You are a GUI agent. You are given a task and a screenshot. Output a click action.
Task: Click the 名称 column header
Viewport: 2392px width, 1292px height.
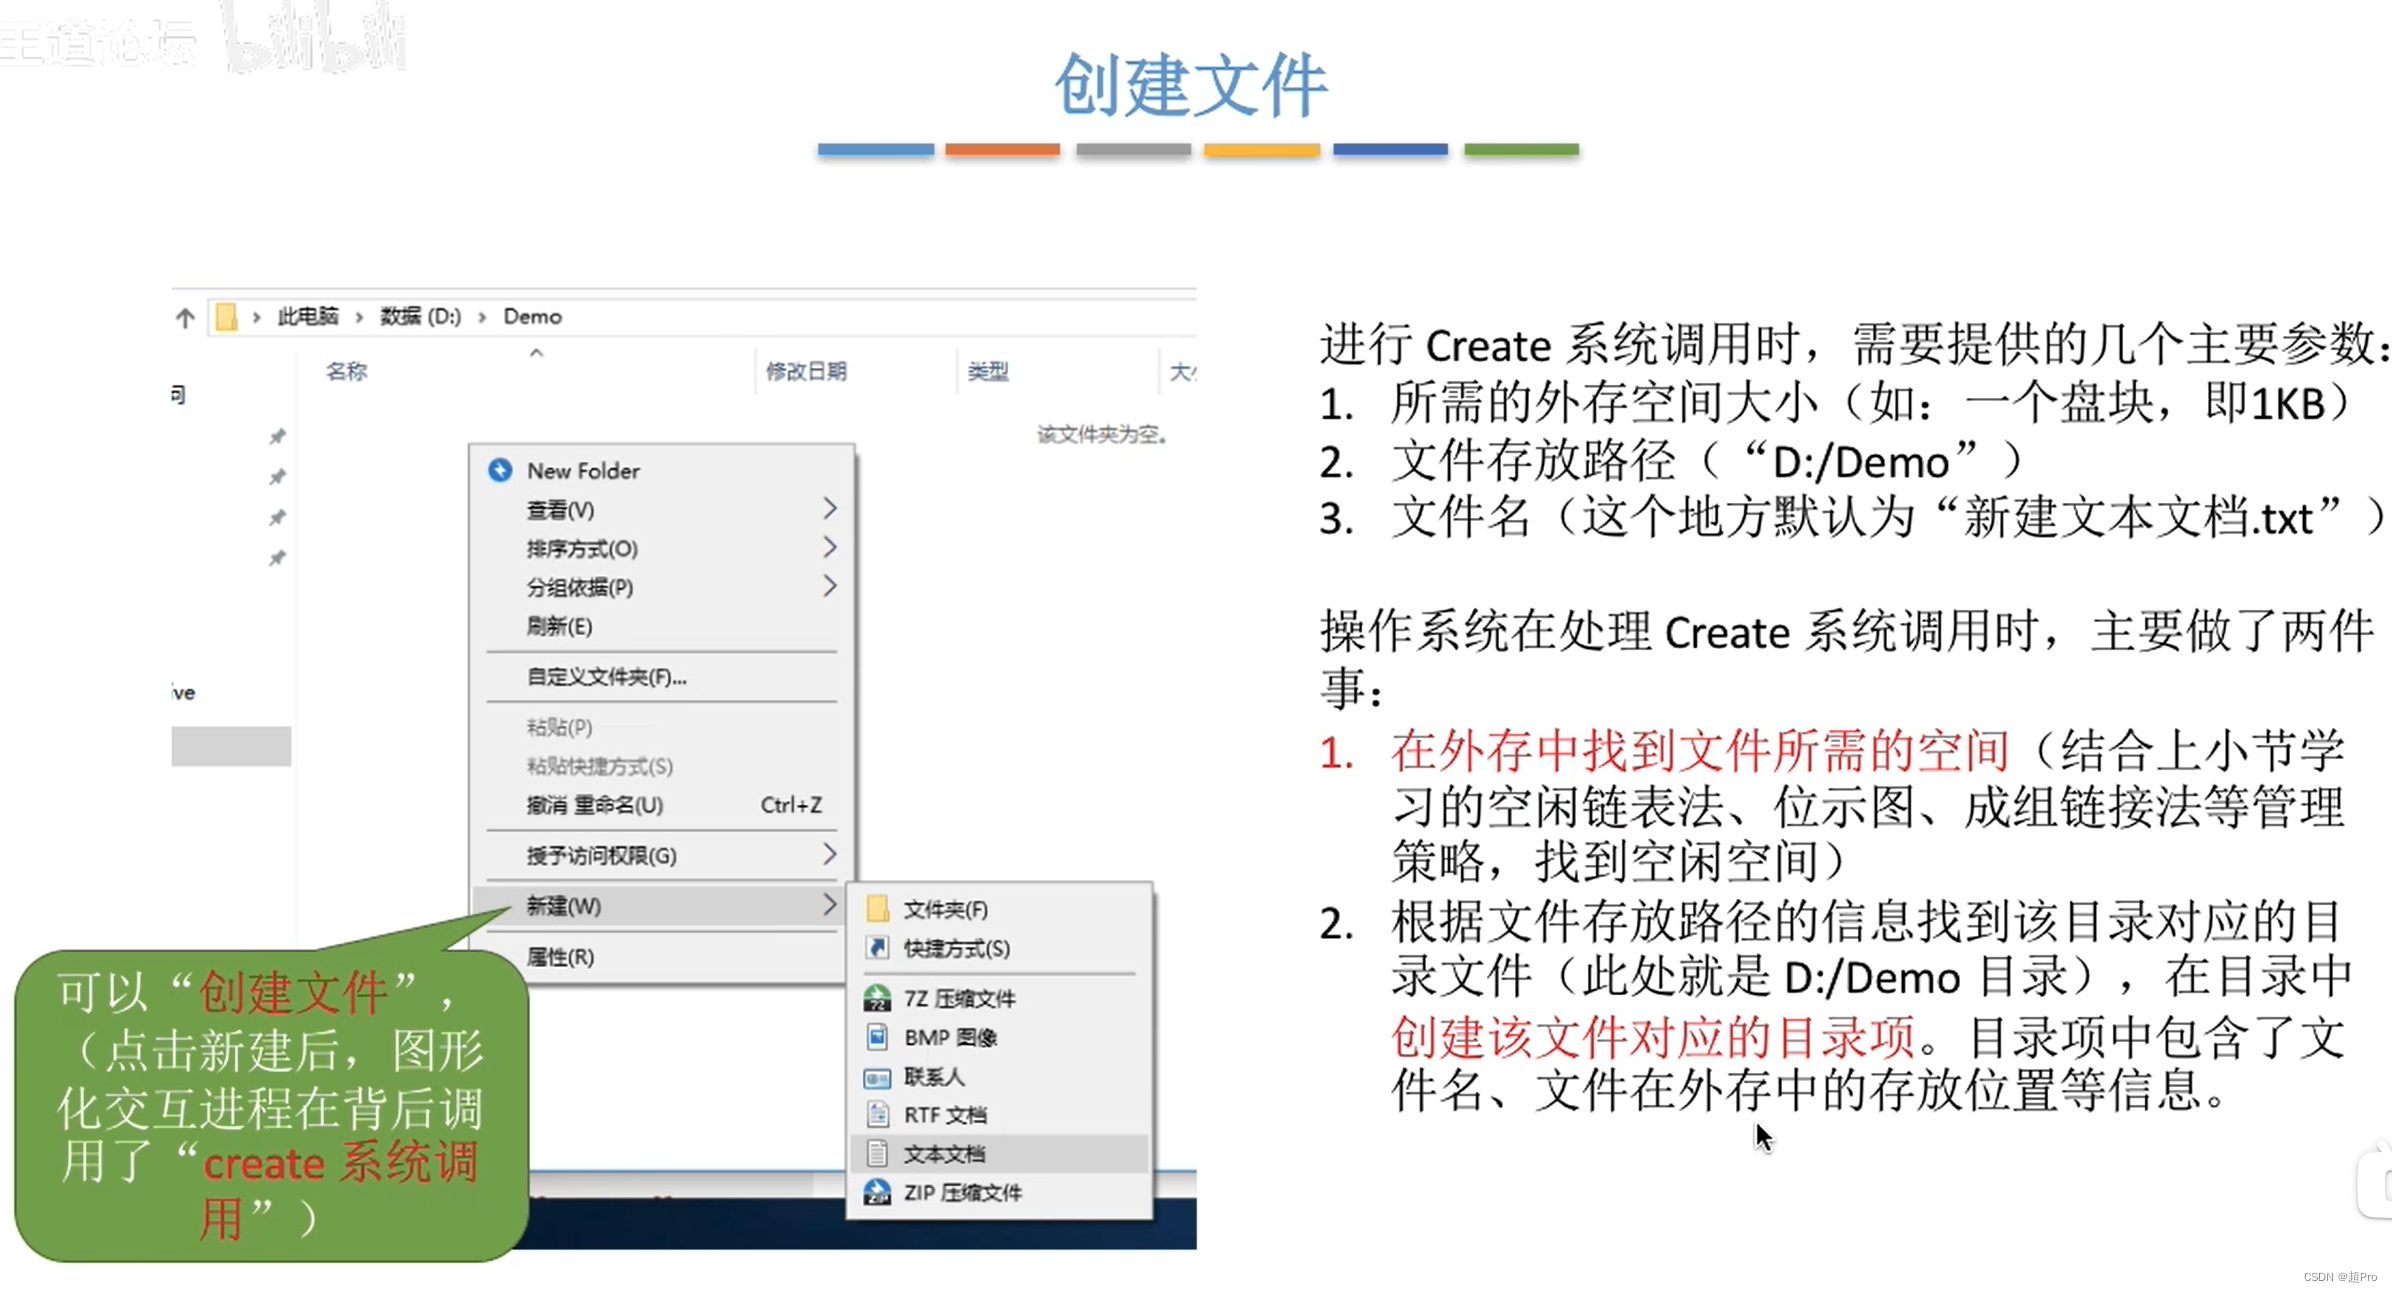click(346, 371)
